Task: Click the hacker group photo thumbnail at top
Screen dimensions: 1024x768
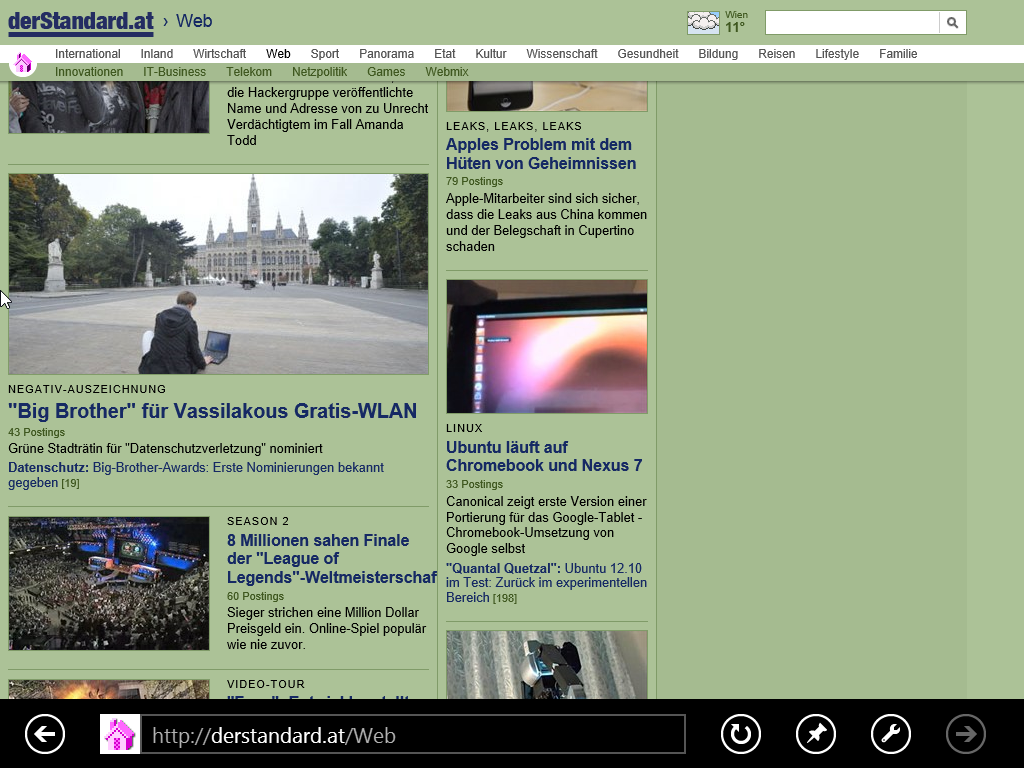Action: tap(108, 107)
